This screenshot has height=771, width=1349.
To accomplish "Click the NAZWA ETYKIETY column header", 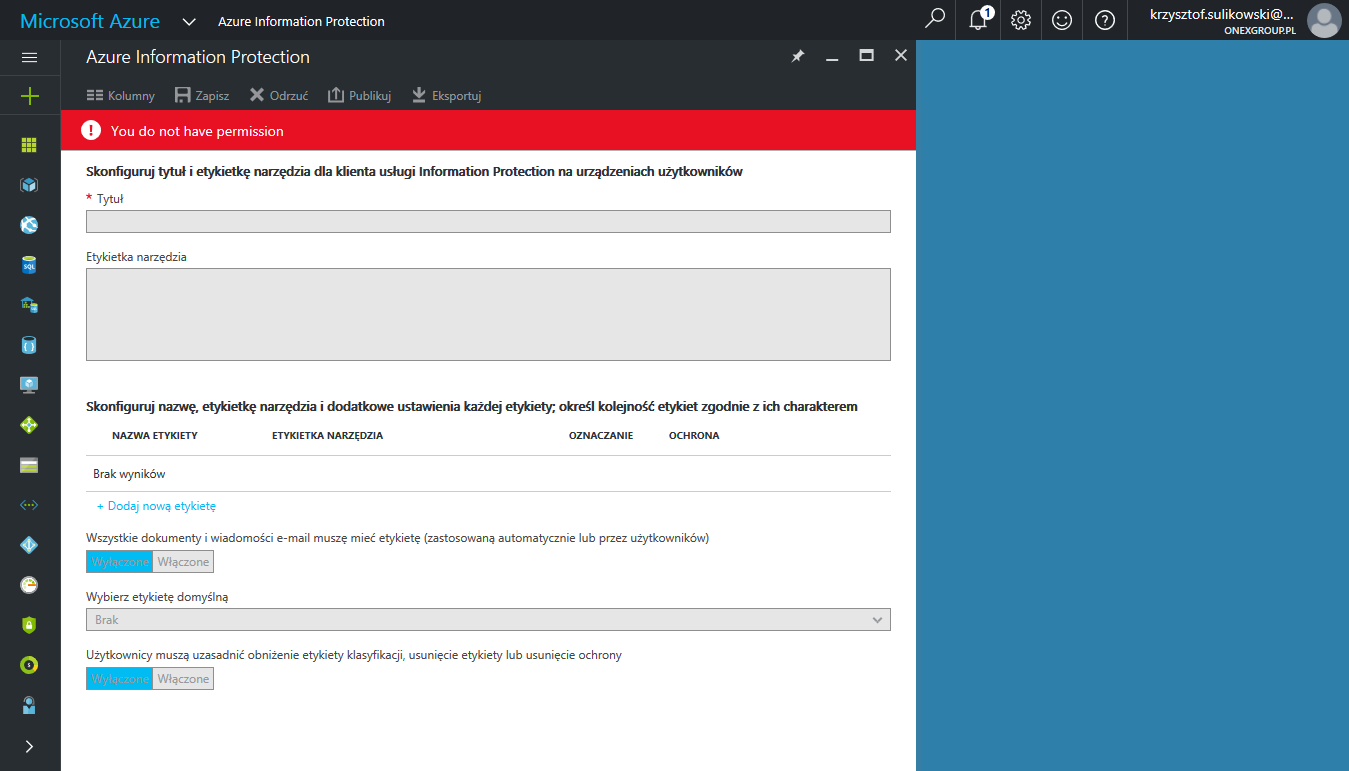I will pos(155,436).
